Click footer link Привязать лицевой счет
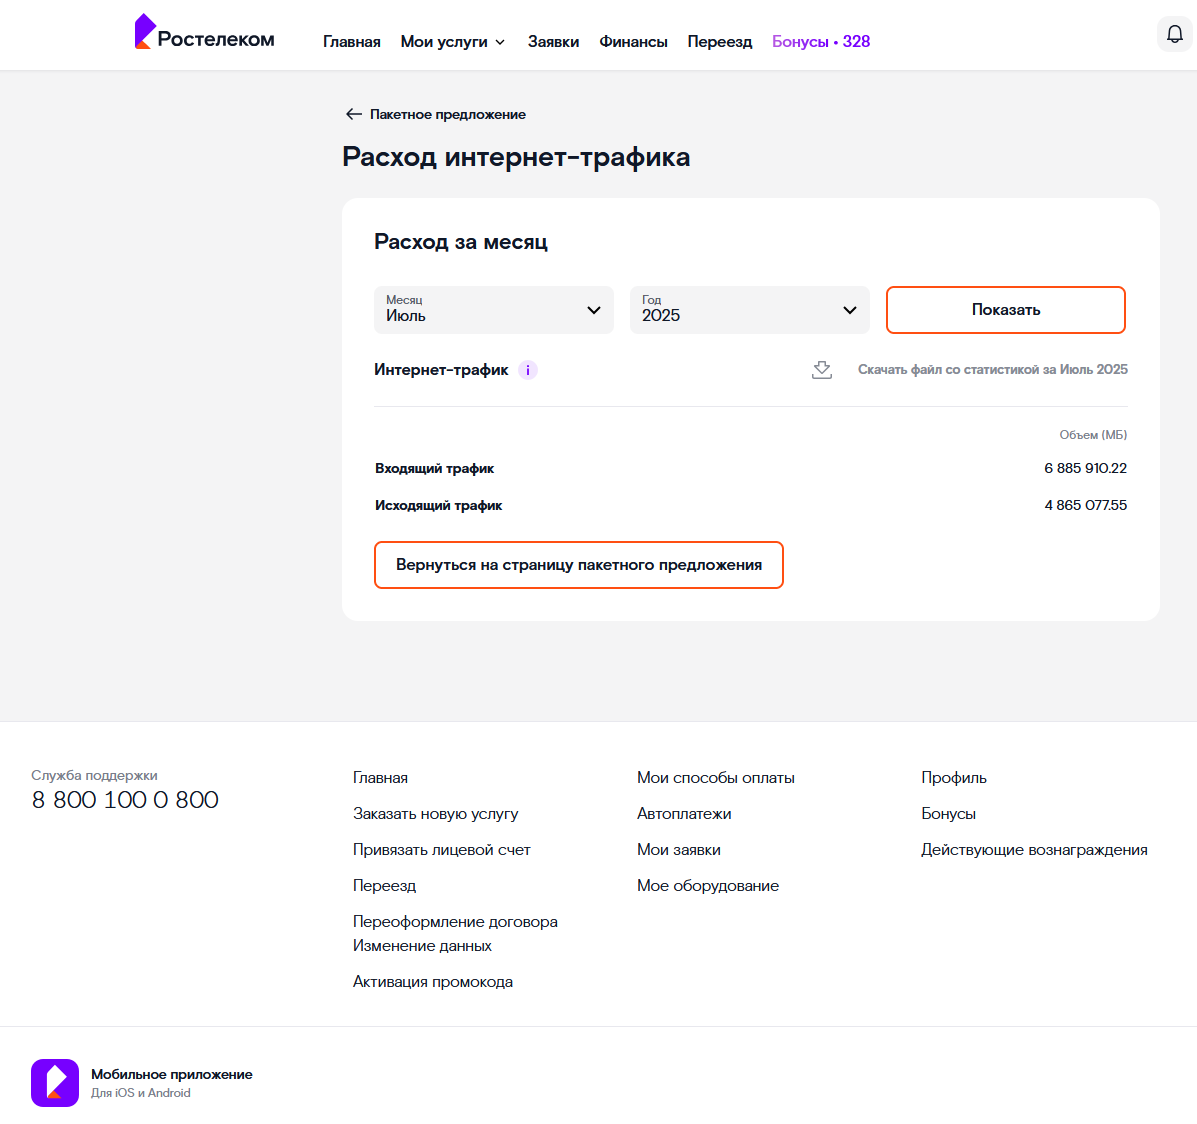 441,849
